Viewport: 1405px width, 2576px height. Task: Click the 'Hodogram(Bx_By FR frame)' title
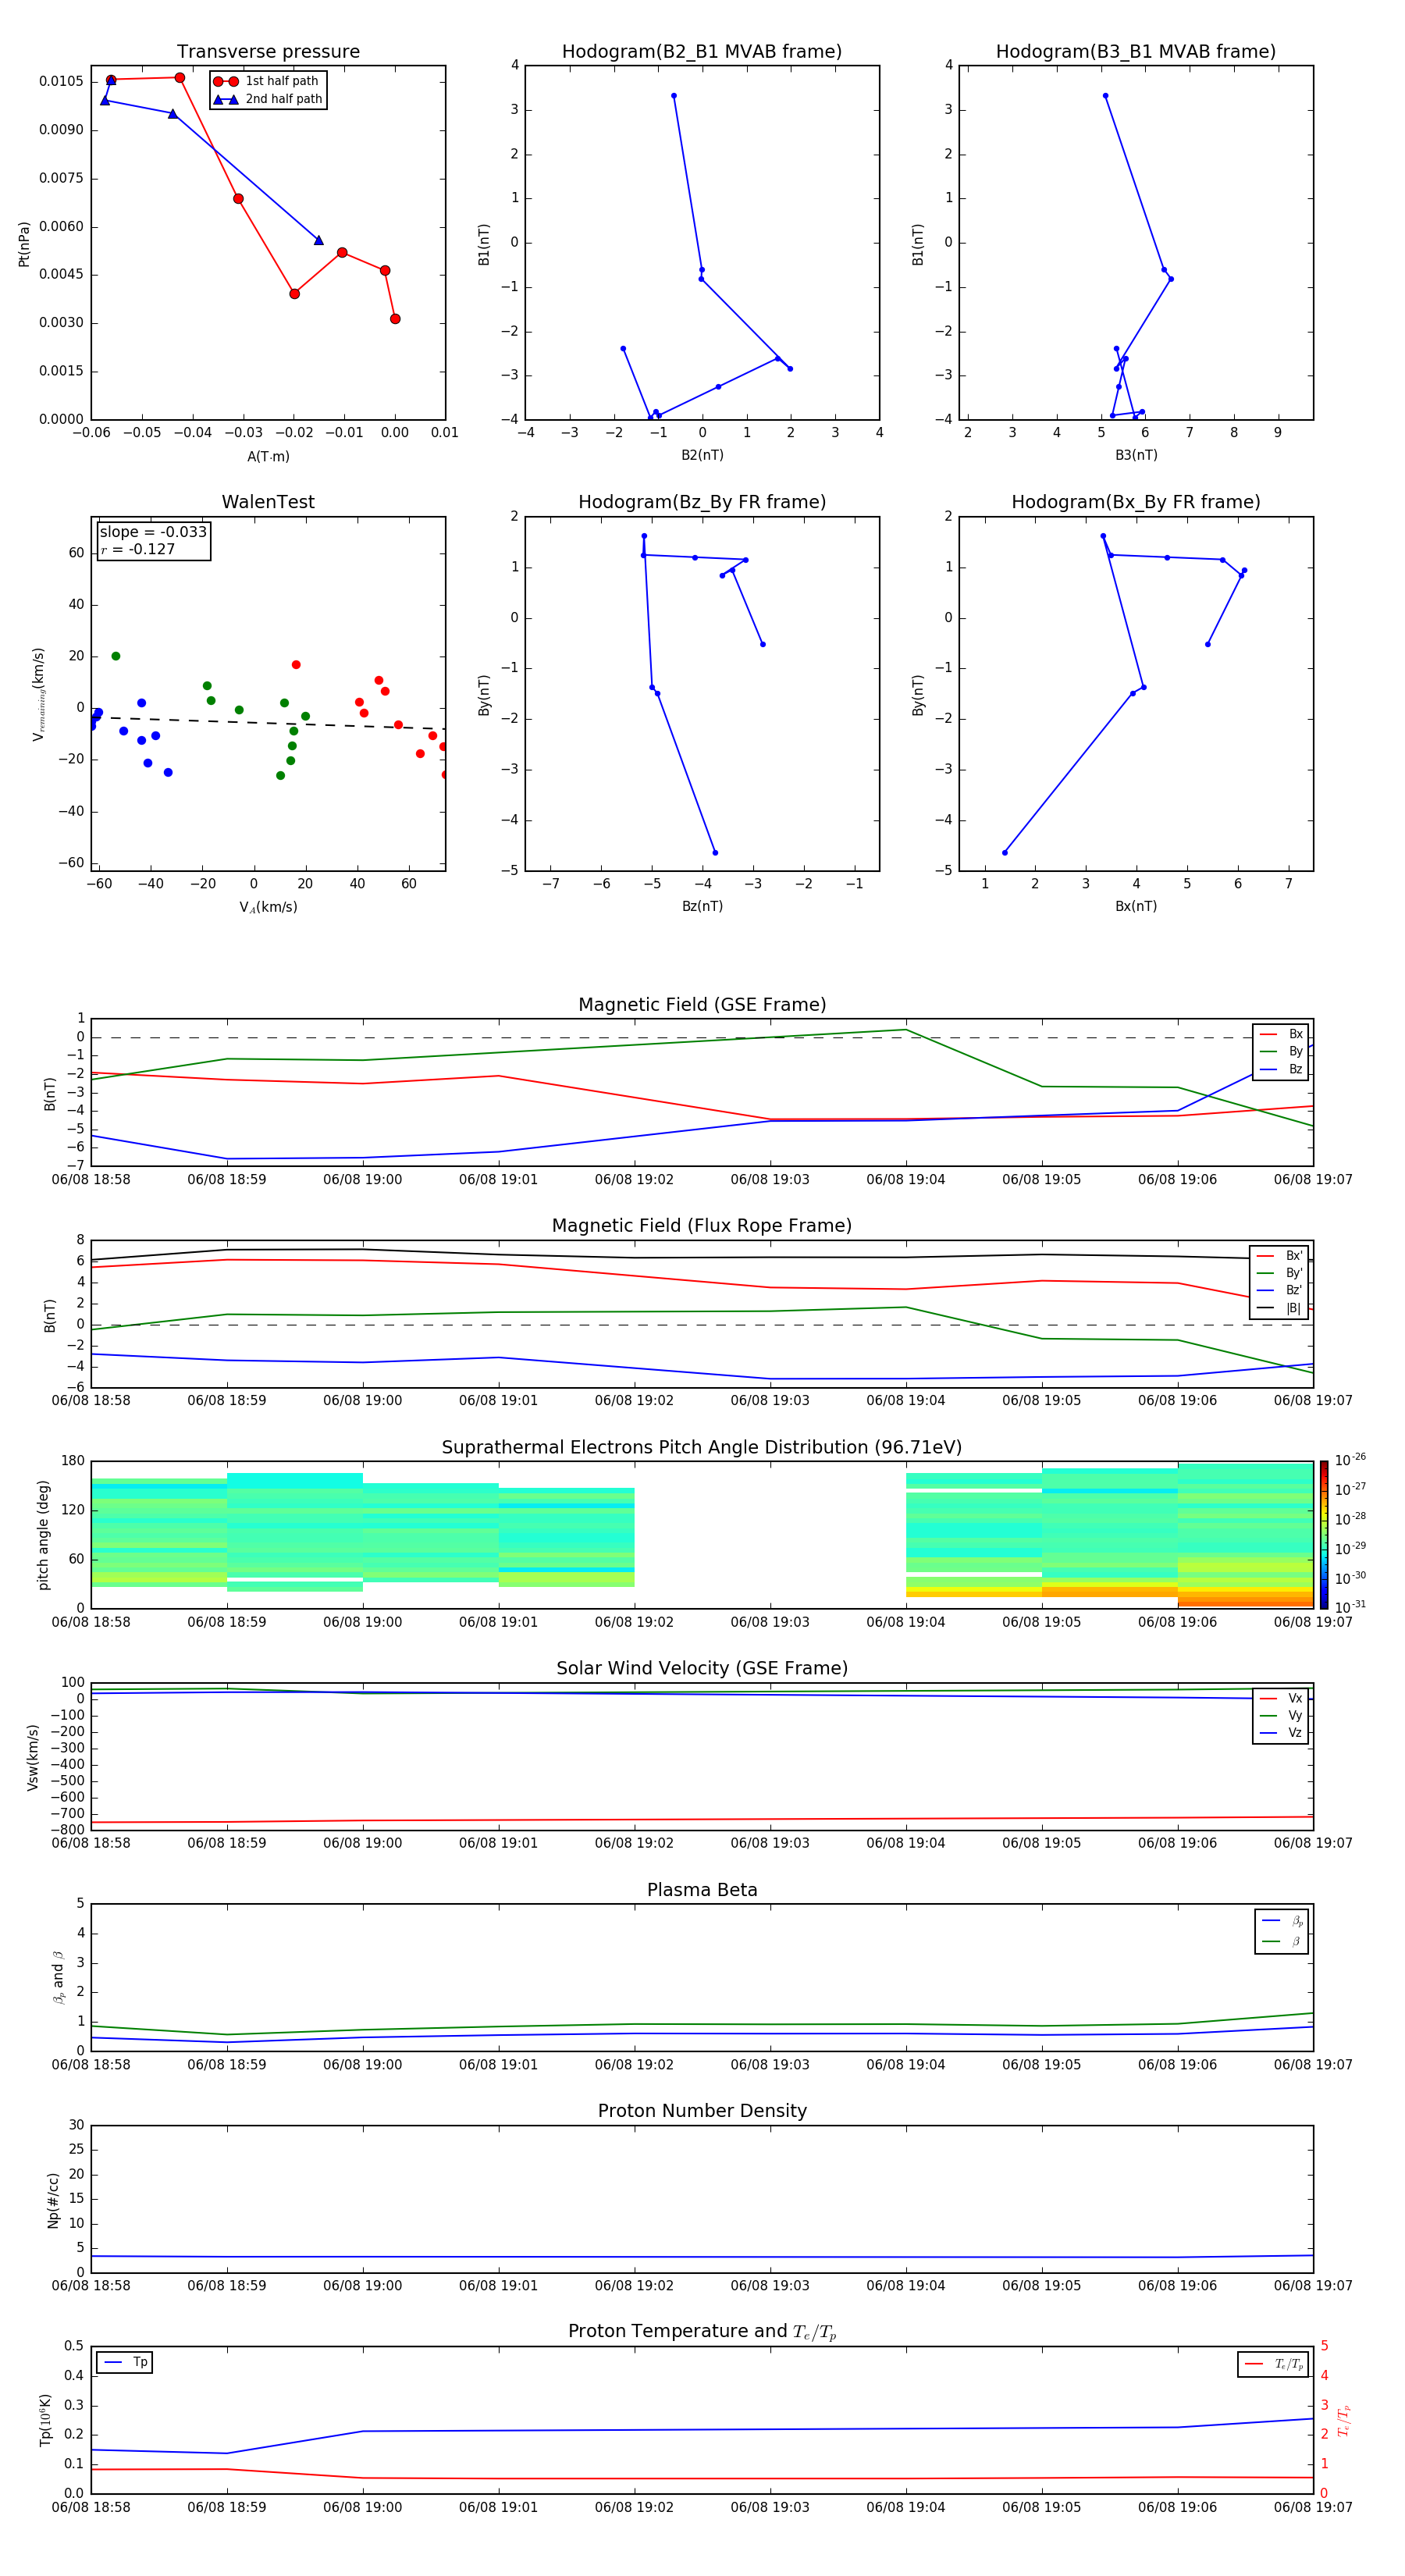pyautogui.click(x=1136, y=502)
